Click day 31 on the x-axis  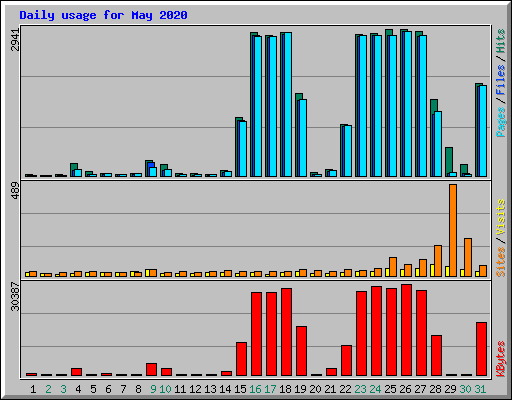(x=480, y=389)
